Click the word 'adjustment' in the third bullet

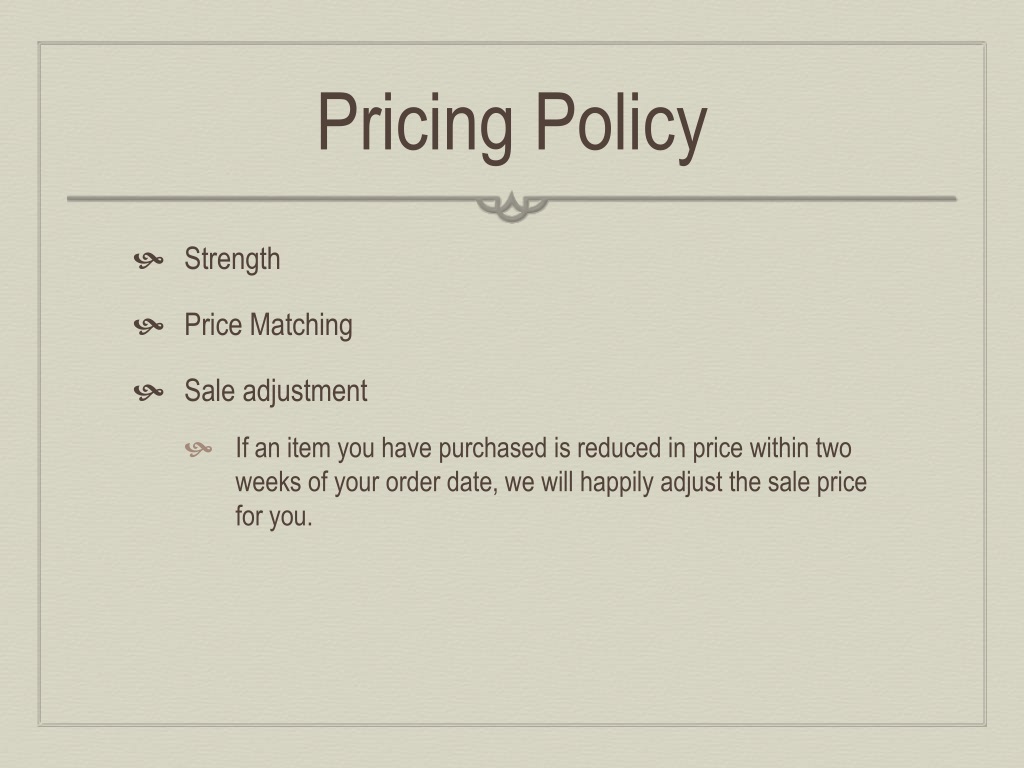click(304, 391)
